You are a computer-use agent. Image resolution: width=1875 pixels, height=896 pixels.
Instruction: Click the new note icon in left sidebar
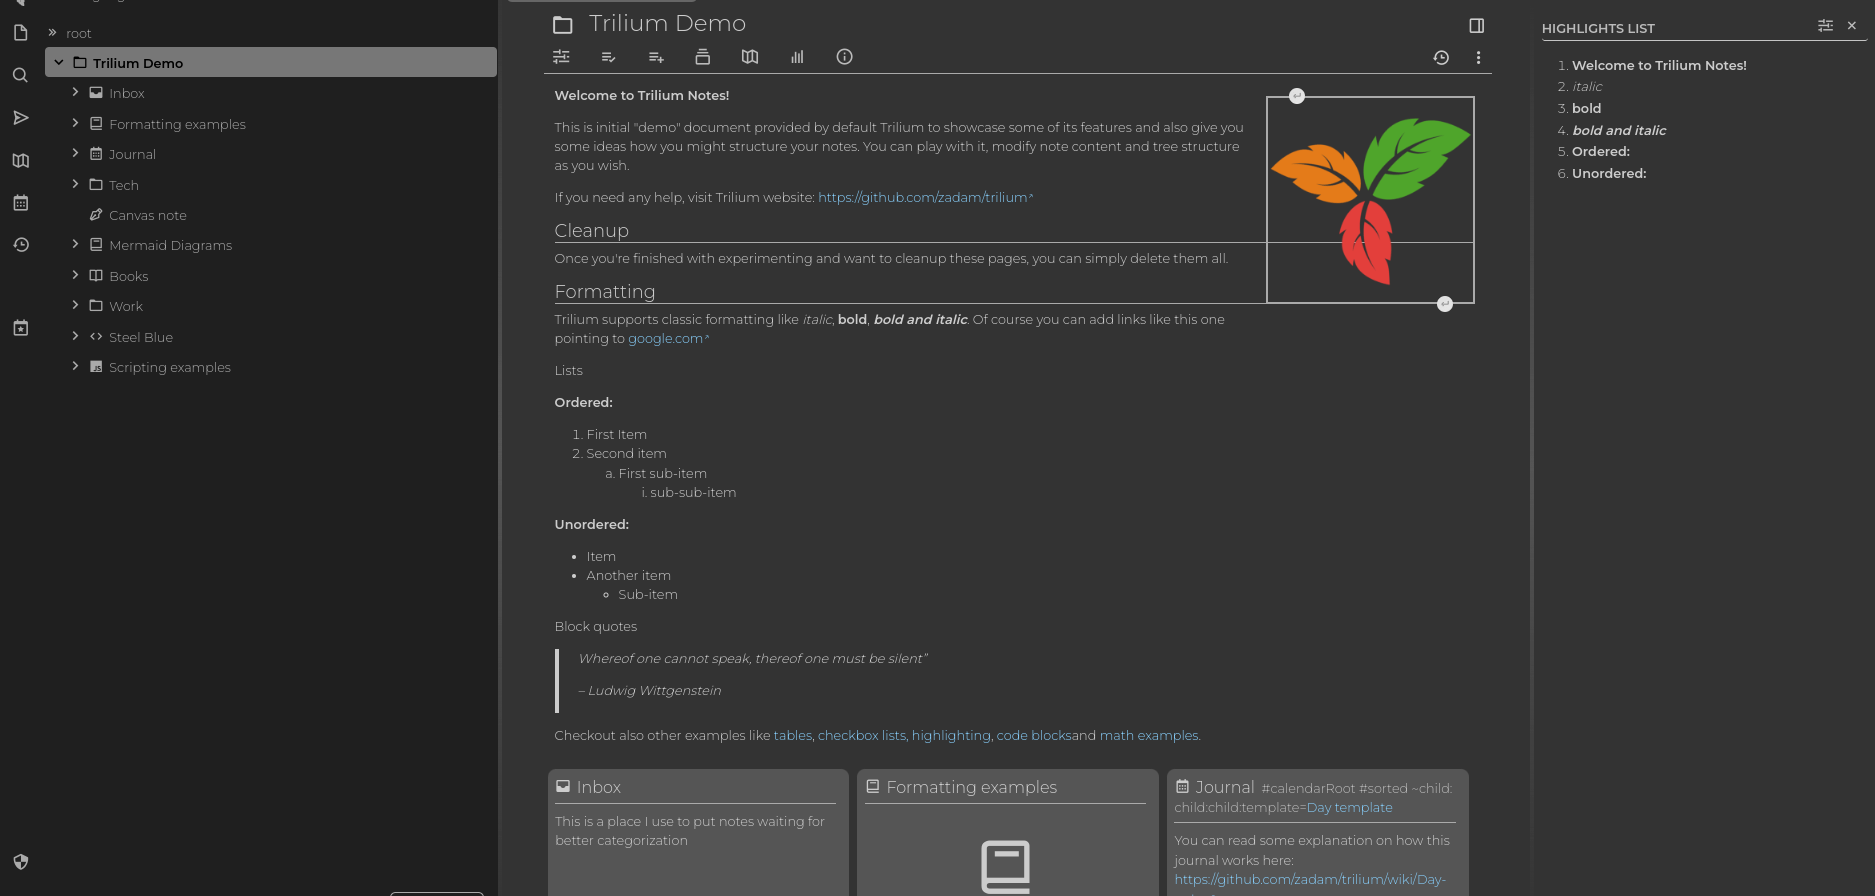pyautogui.click(x=20, y=33)
